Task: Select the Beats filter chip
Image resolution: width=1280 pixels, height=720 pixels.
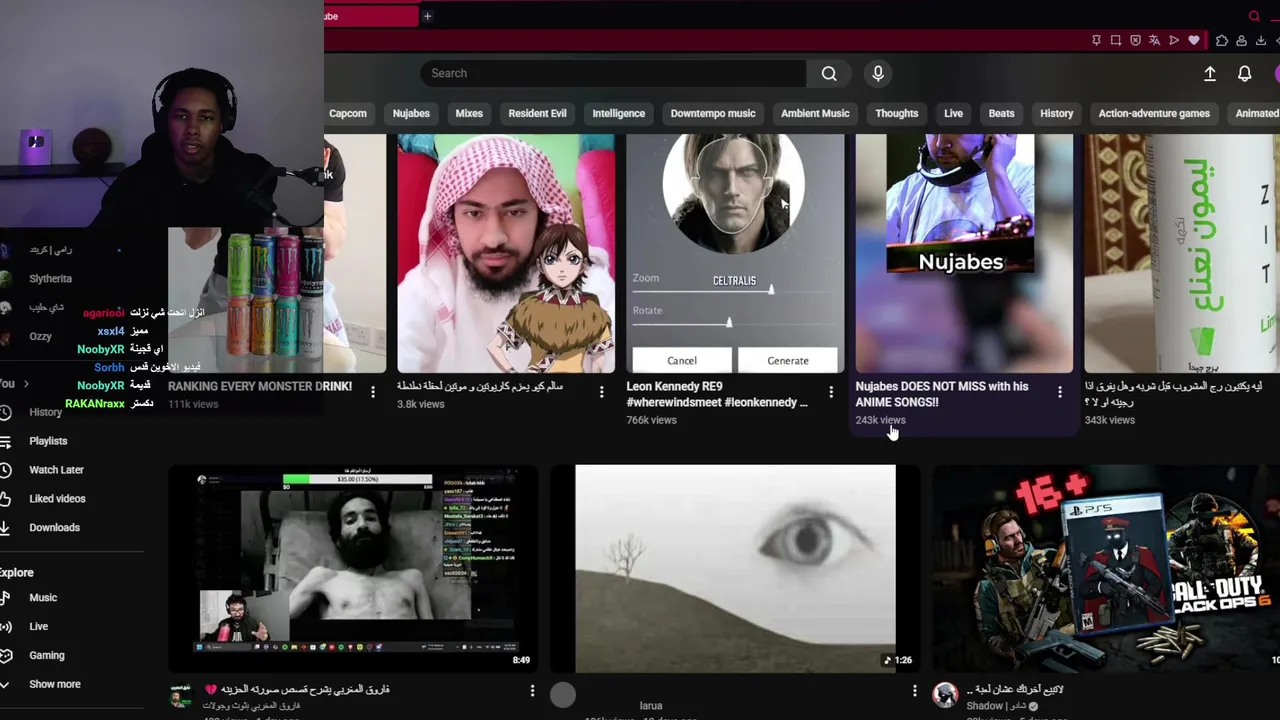Action: (x=1001, y=113)
